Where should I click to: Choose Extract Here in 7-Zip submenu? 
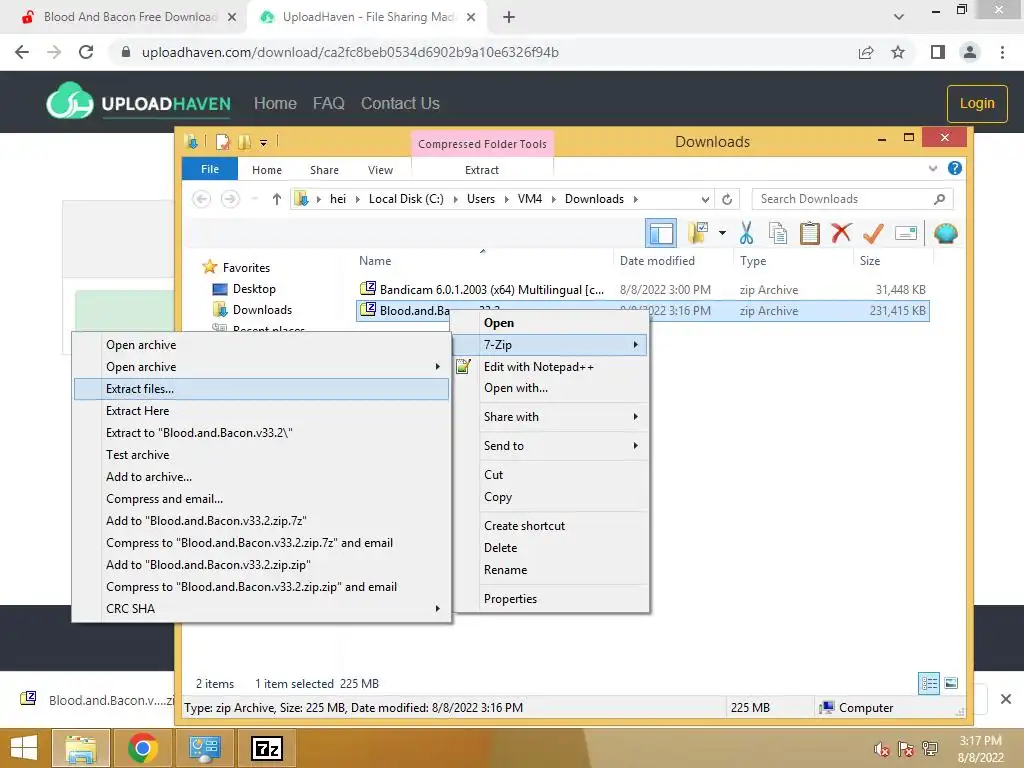[261, 411]
